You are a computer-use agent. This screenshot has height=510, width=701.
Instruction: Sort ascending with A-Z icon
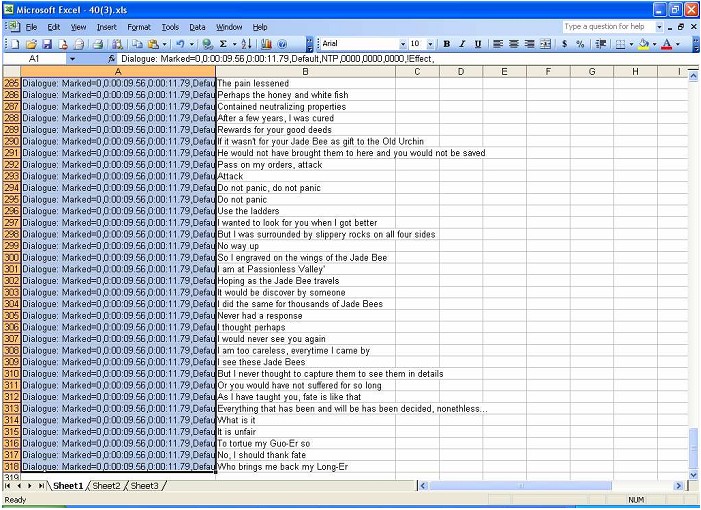pos(246,44)
